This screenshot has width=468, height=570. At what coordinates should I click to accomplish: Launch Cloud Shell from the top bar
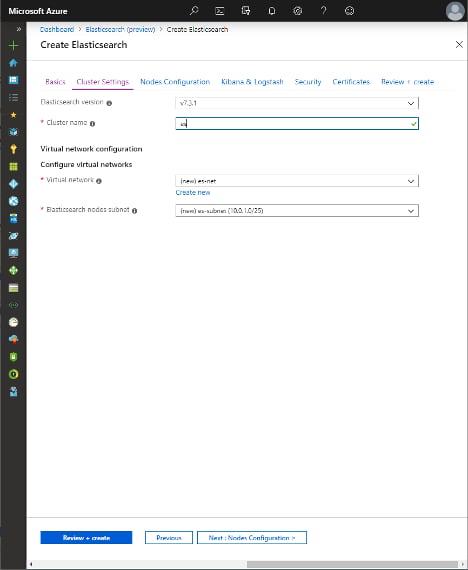point(220,11)
